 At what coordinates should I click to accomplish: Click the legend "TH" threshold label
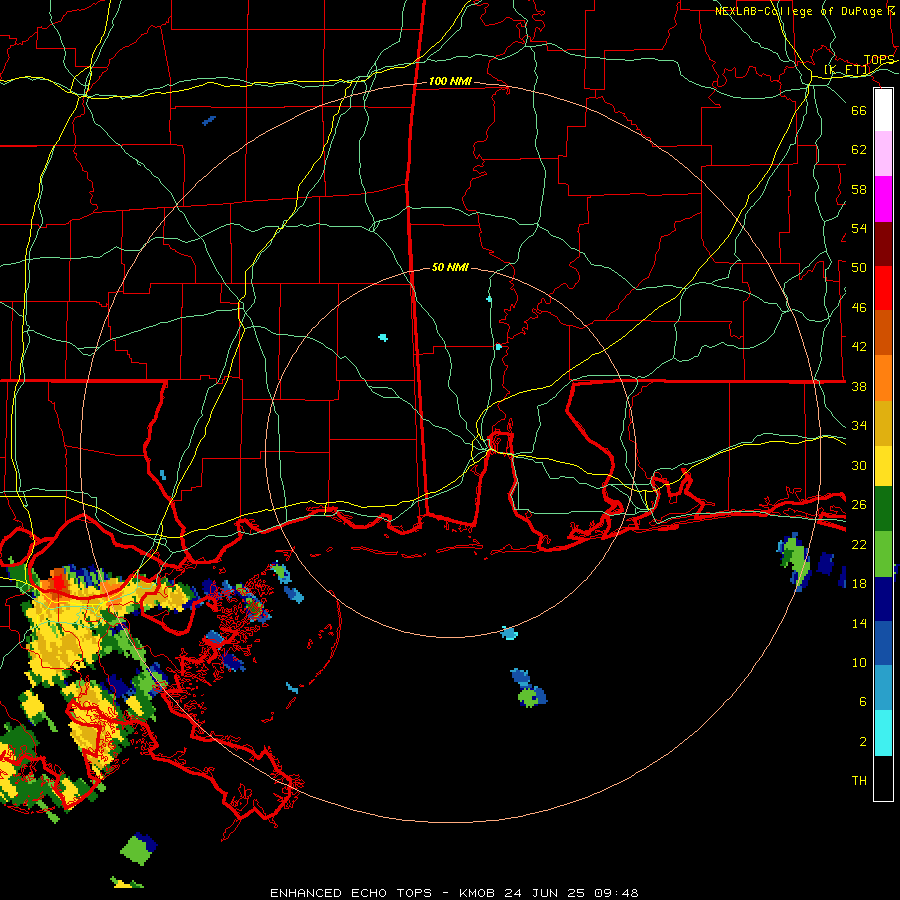click(x=859, y=781)
